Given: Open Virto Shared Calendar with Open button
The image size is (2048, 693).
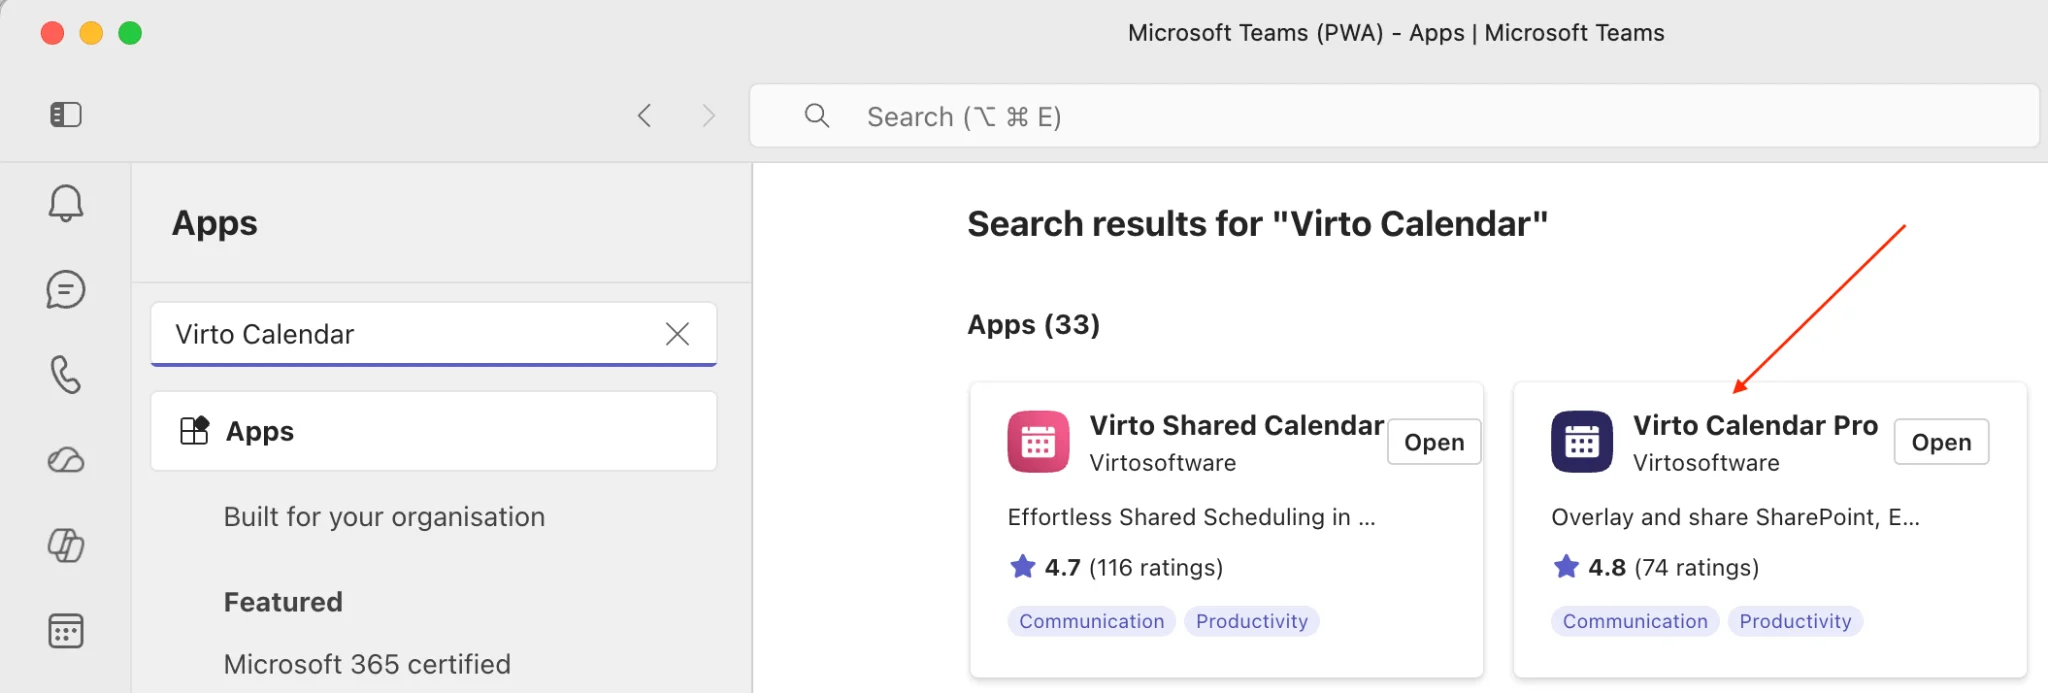Looking at the screenshot, I should [x=1434, y=442].
